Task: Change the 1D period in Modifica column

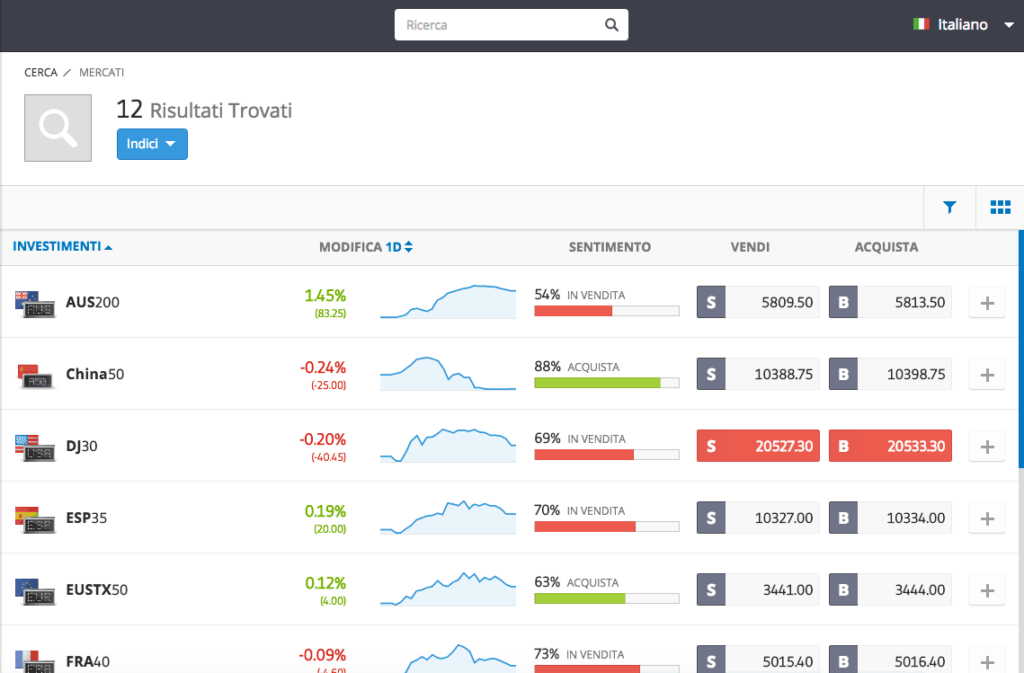Action: 399,247
